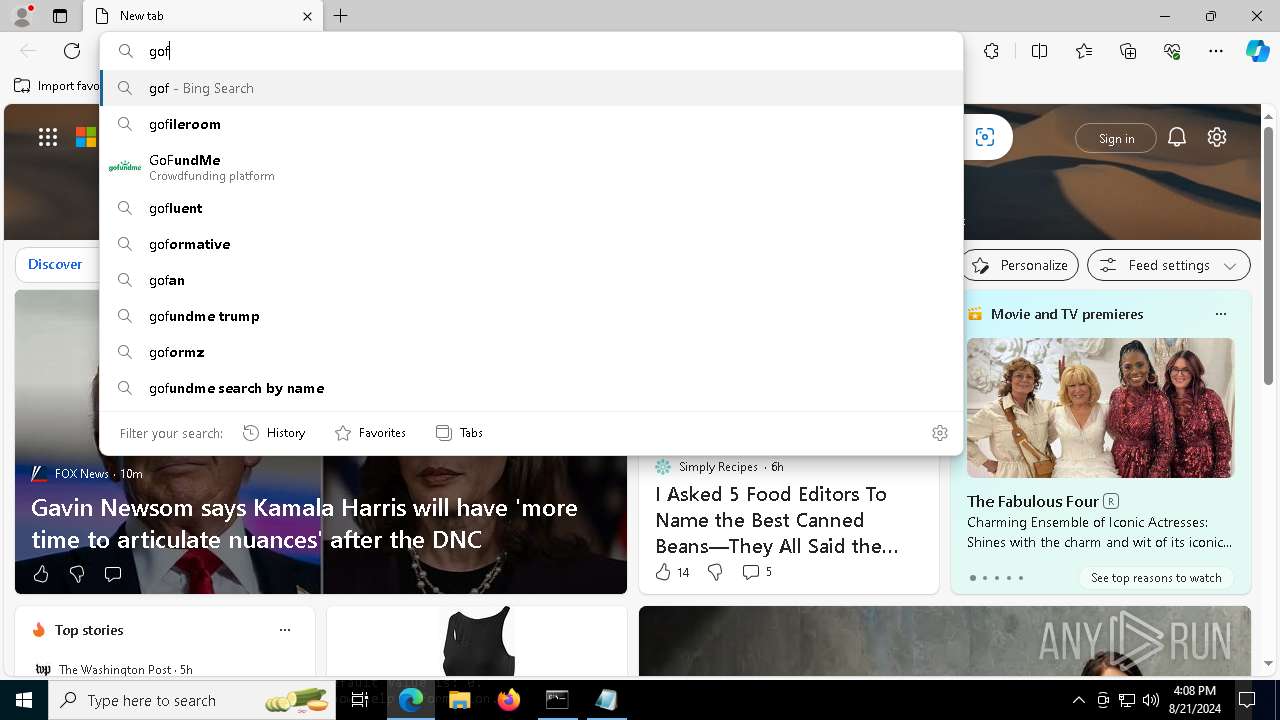Click the Microsoft logo
Viewport: 1280px width, 720px height.
click(87, 137)
